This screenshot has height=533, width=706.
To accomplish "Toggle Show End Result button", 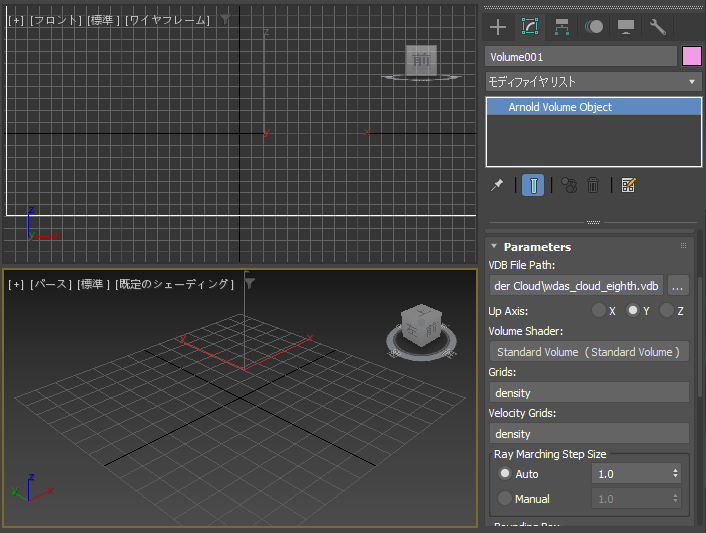I will click(x=533, y=185).
